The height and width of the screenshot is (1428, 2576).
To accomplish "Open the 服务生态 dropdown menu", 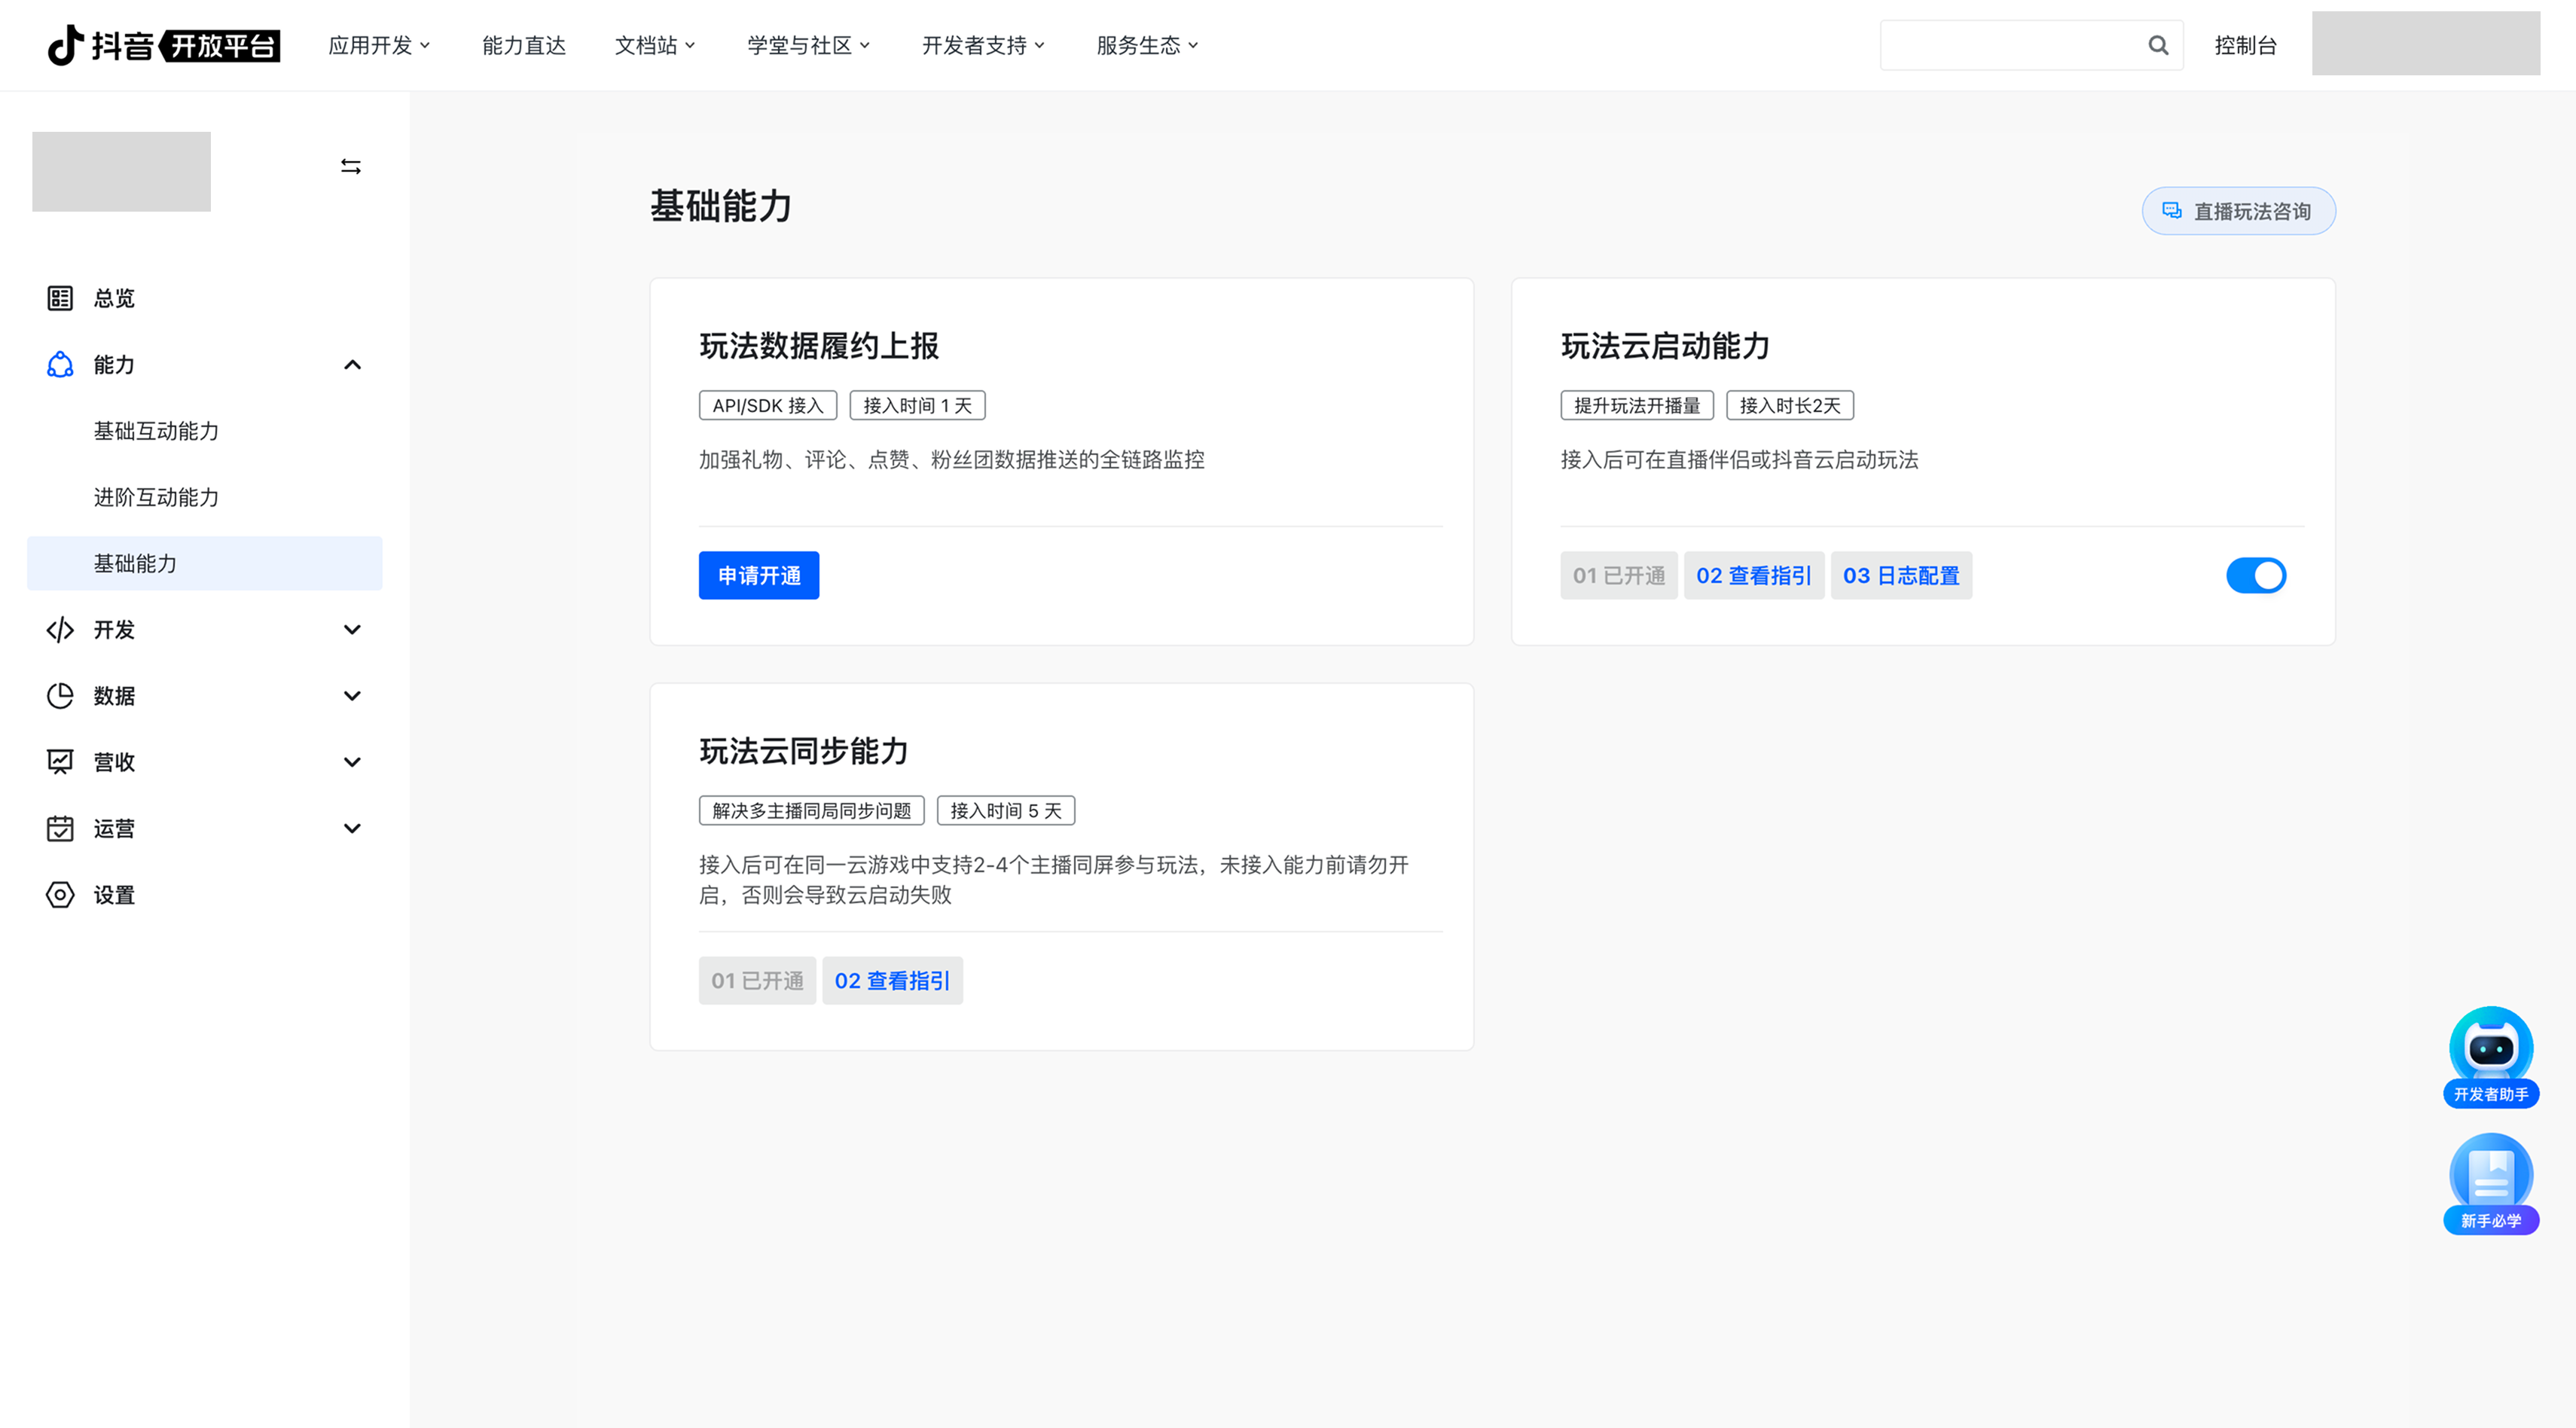I will (1147, 45).
